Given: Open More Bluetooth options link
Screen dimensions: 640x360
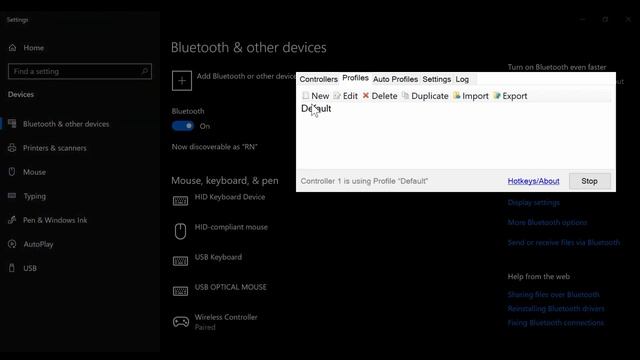Looking at the screenshot, I should pyautogui.click(x=547, y=222).
